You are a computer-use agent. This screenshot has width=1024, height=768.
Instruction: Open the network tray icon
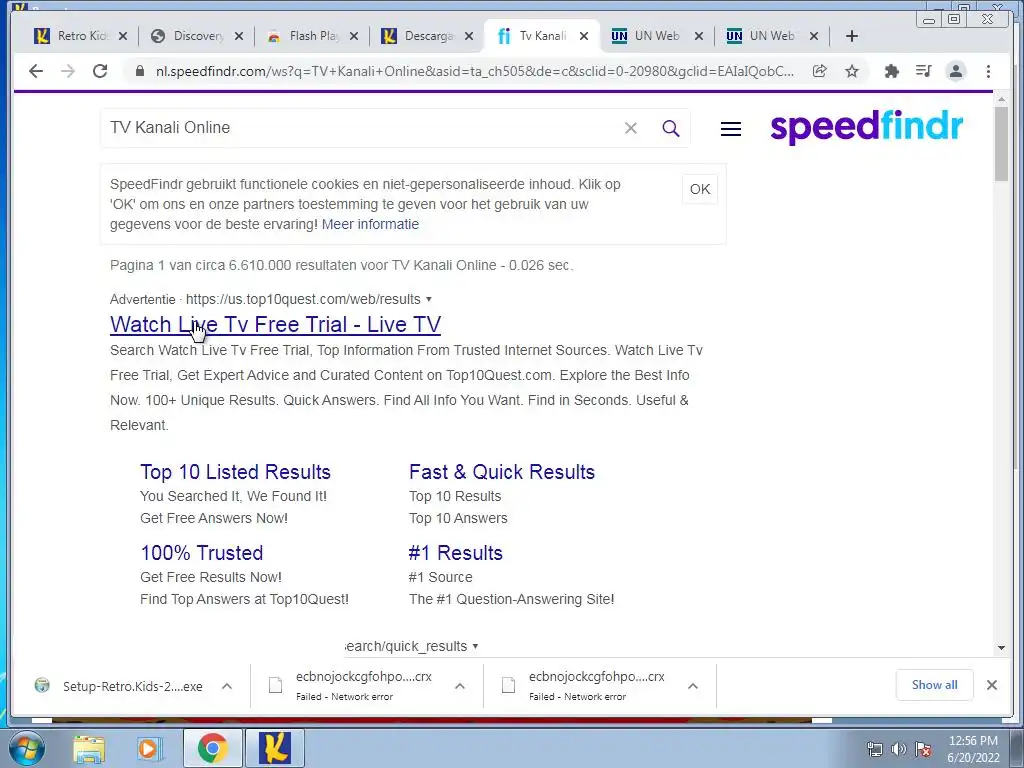coord(874,749)
